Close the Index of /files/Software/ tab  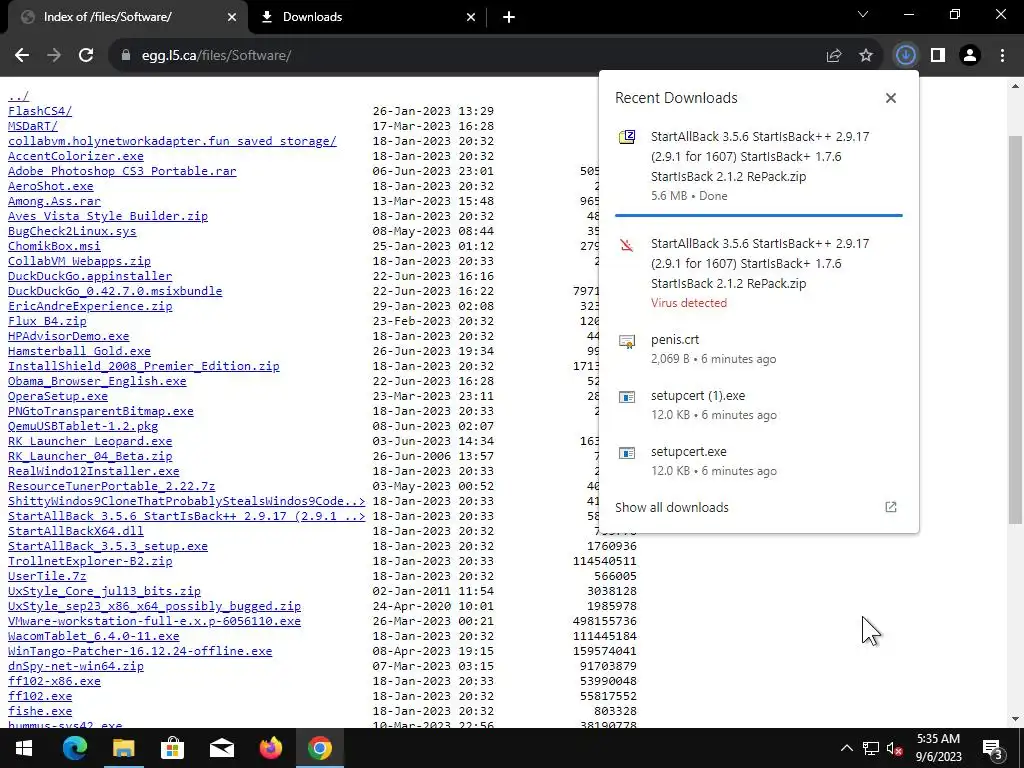[x=232, y=18]
